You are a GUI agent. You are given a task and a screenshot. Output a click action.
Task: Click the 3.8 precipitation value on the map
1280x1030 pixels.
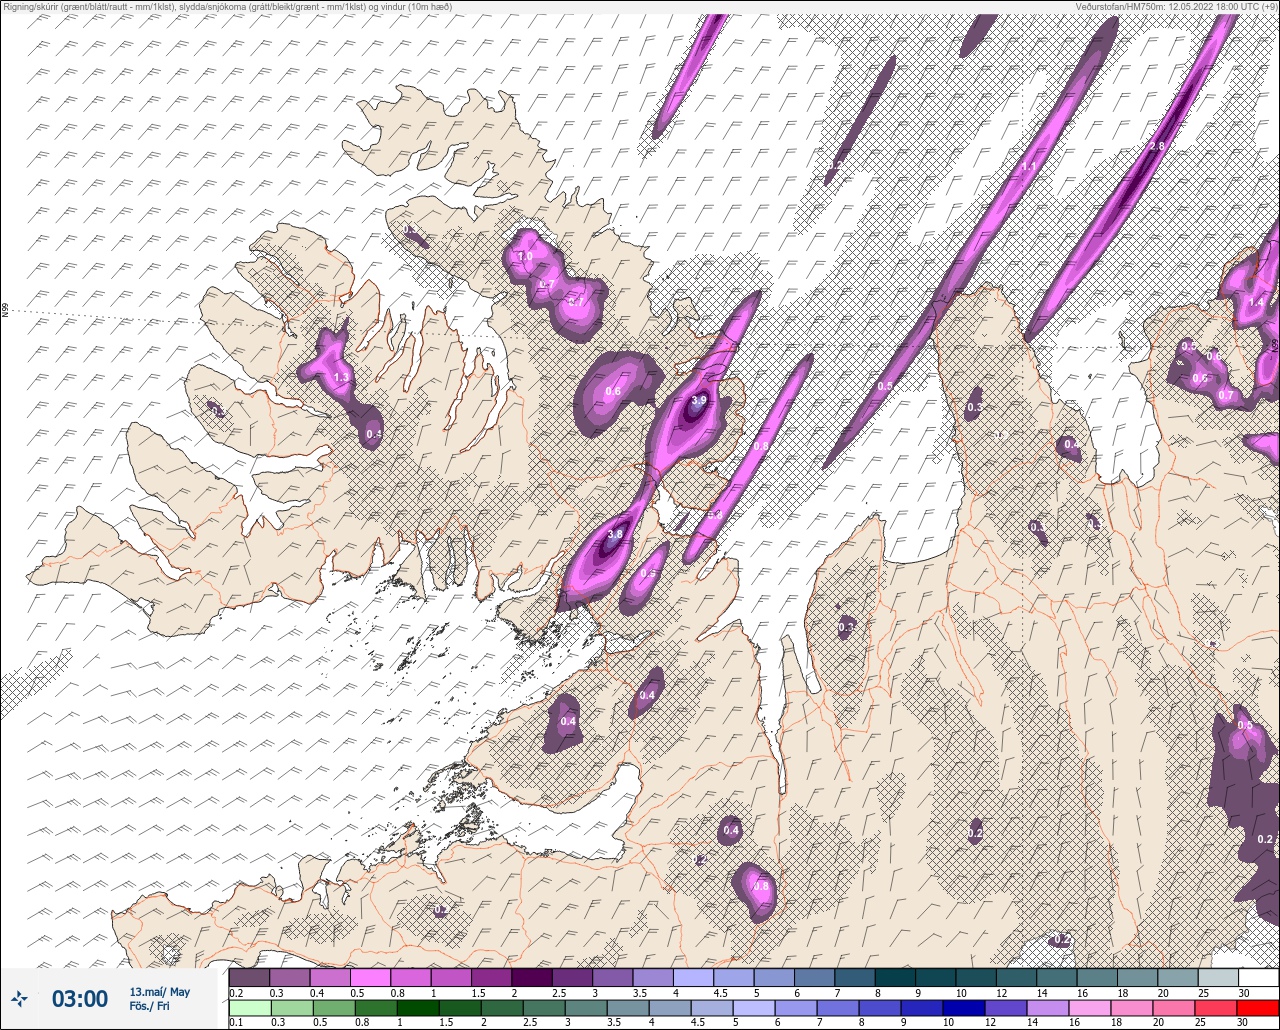[x=615, y=535]
